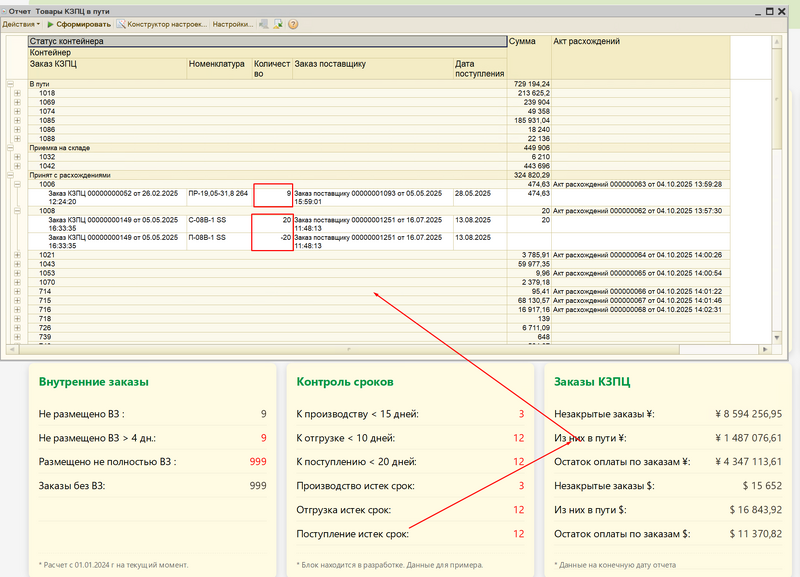Viewport: 800px width, 577px height.
Task: Click the Акт расхождений column header
Action: pyautogui.click(x=641, y=57)
